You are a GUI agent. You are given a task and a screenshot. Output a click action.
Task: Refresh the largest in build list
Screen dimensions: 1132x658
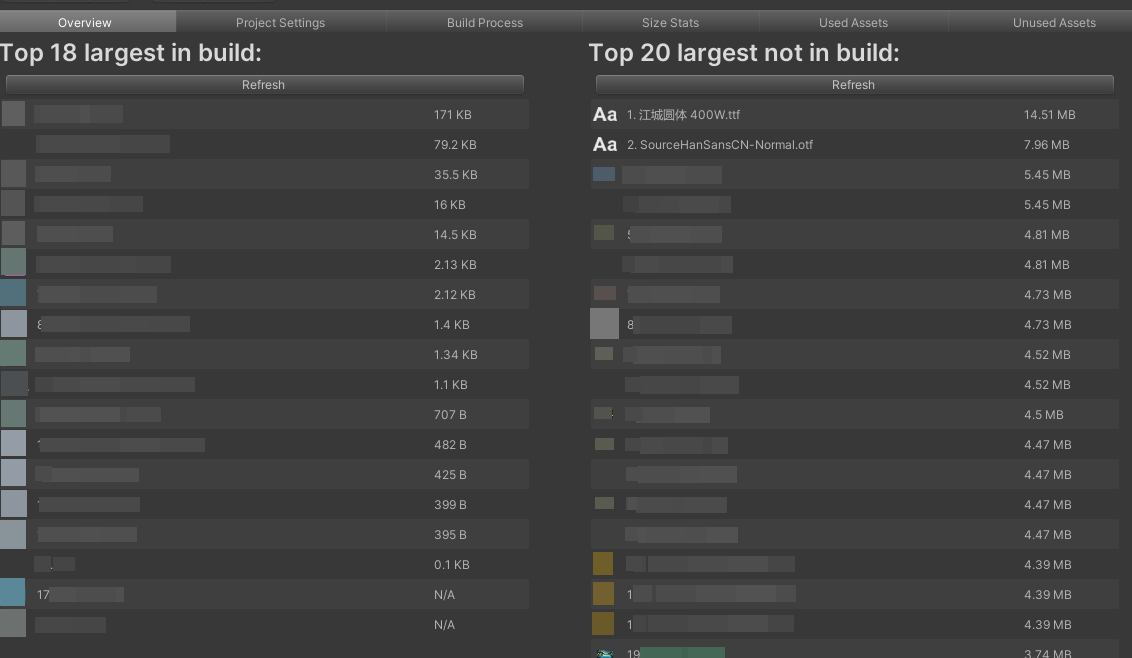click(x=264, y=85)
